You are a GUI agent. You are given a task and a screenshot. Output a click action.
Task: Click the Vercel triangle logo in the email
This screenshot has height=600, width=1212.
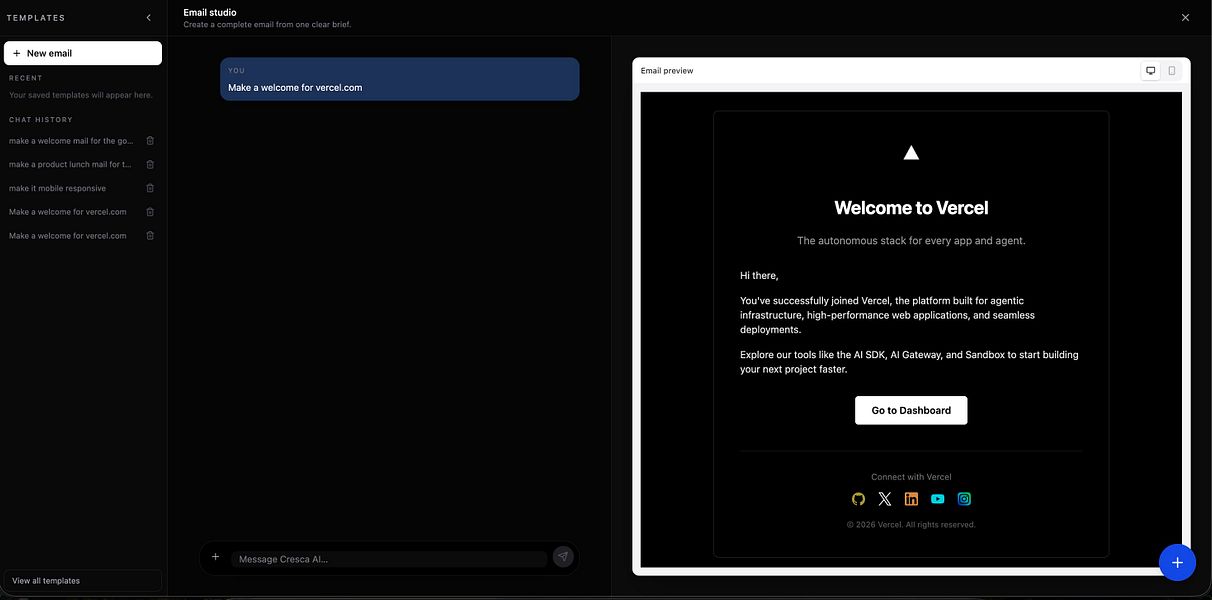coord(911,152)
